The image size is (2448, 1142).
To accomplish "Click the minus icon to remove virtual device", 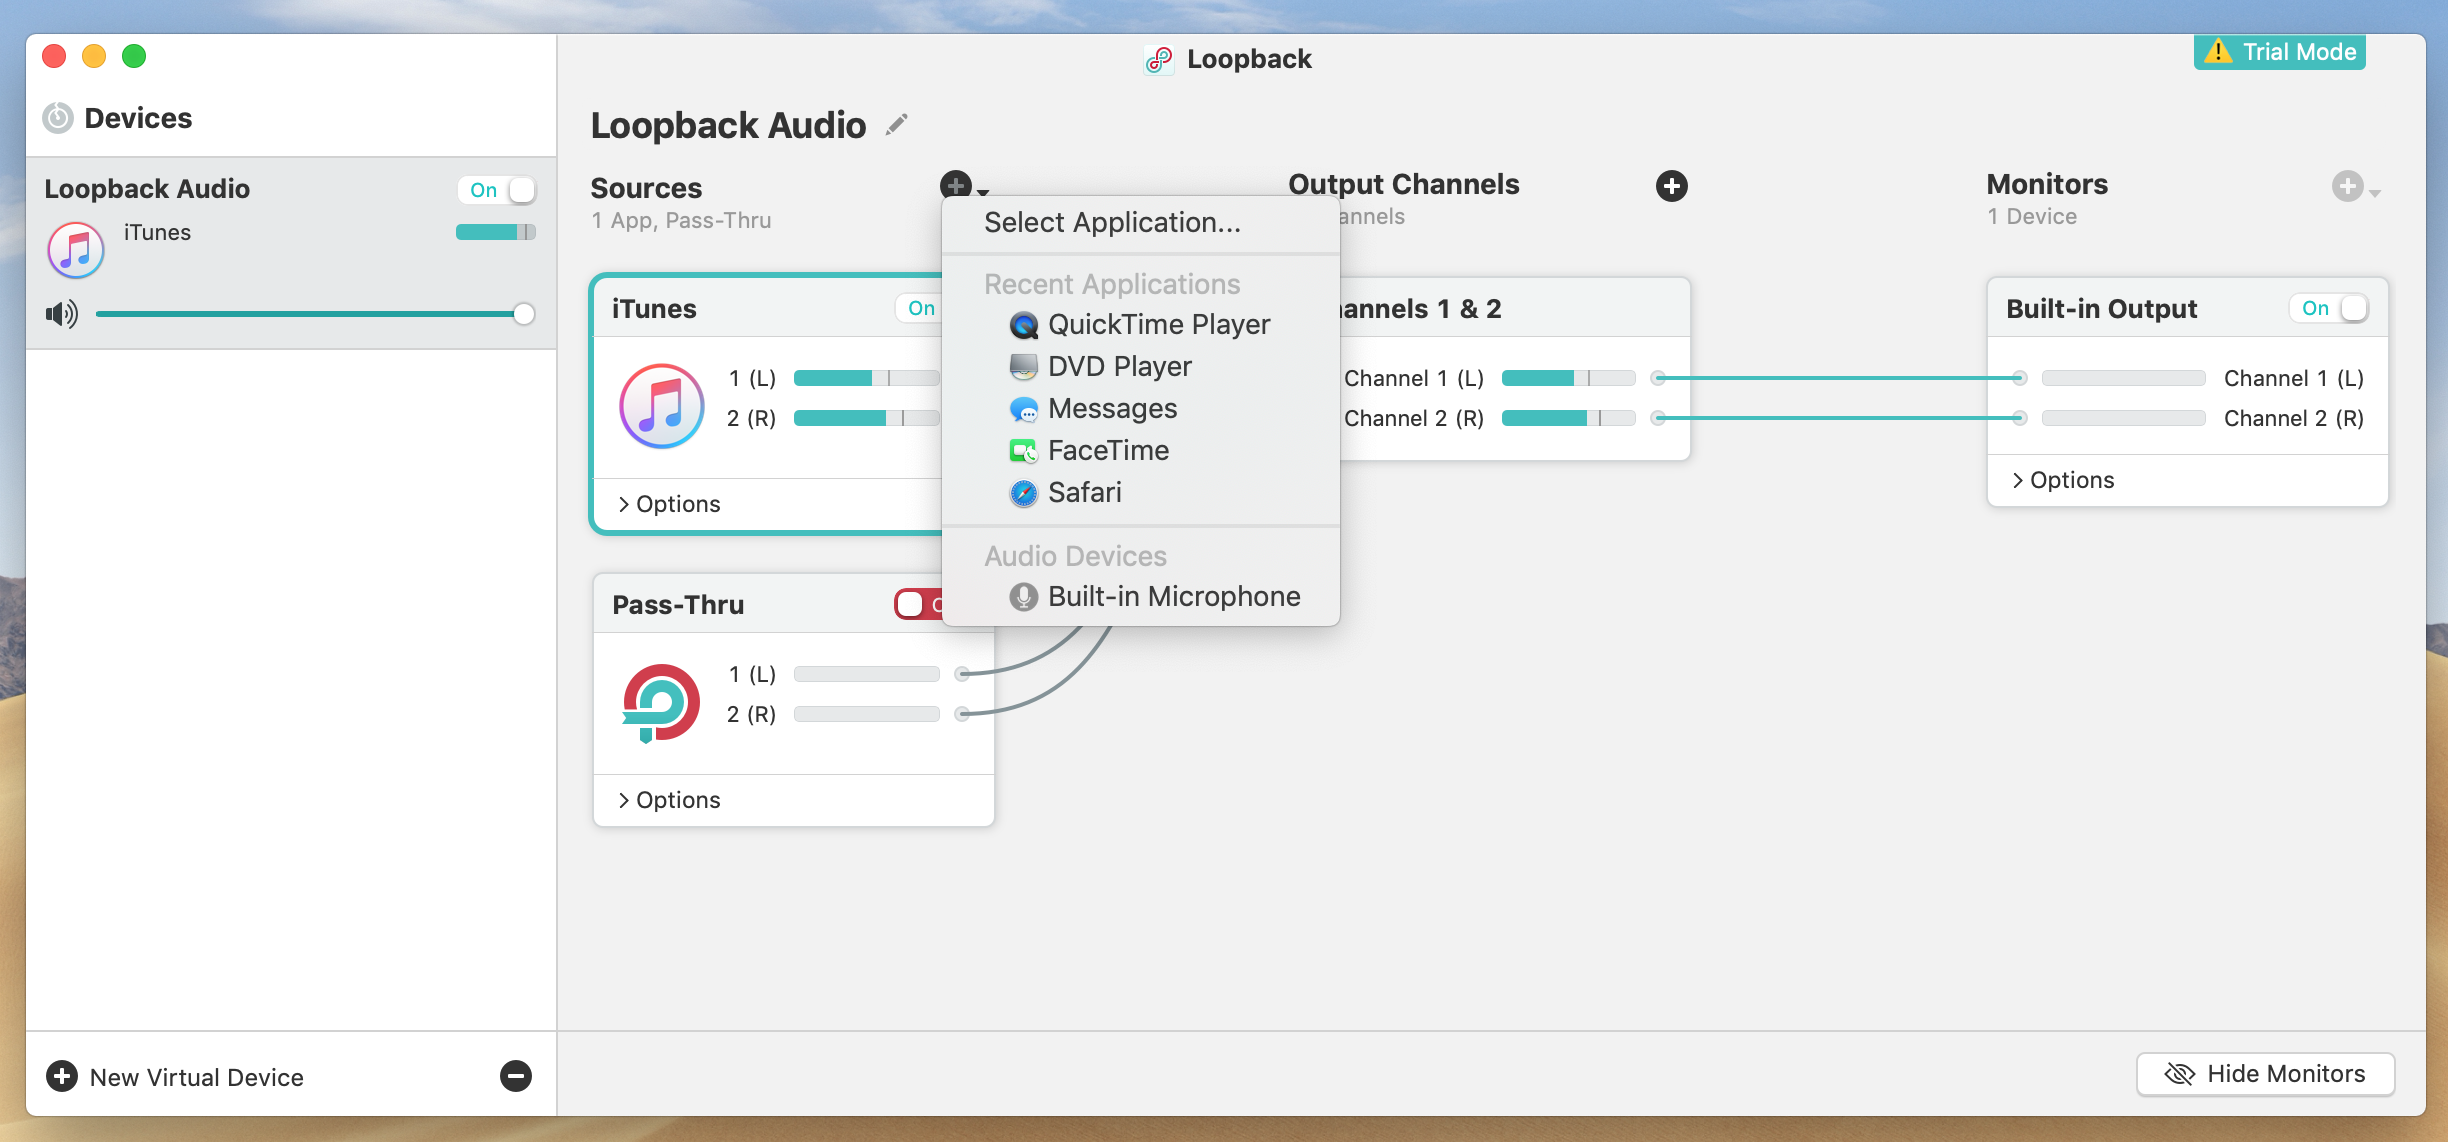I will tap(516, 1076).
